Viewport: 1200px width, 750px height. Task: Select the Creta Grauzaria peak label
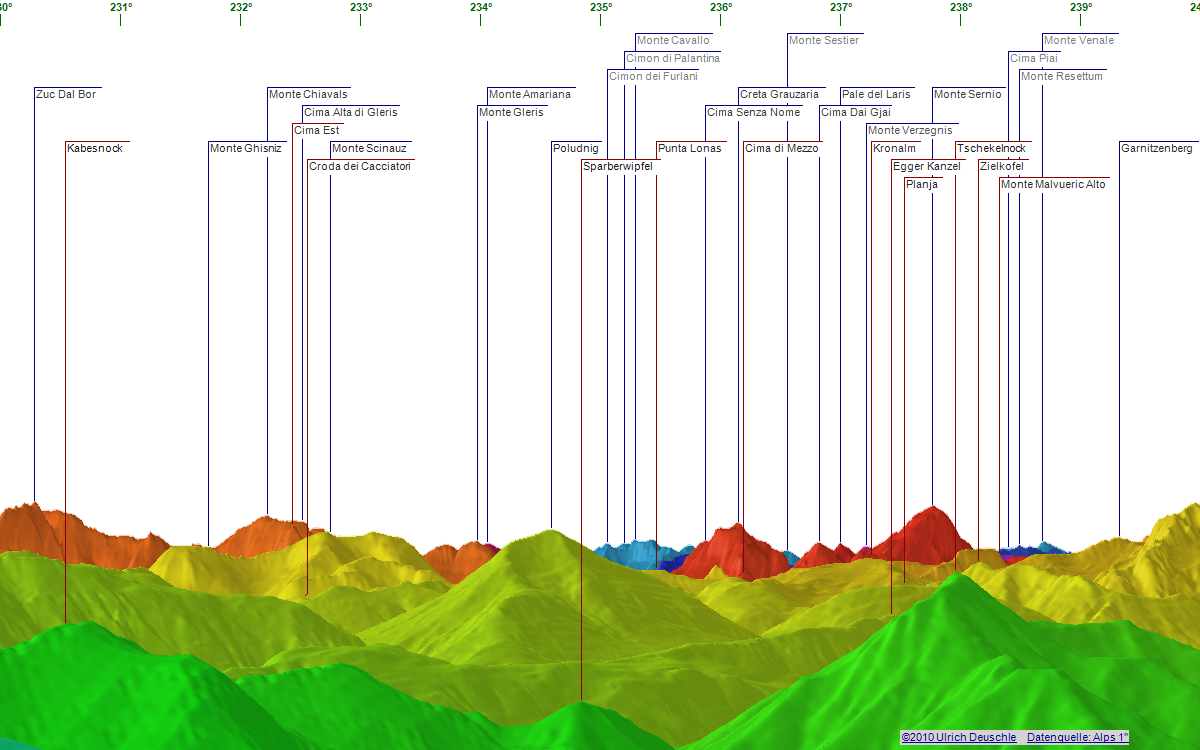tap(779, 93)
